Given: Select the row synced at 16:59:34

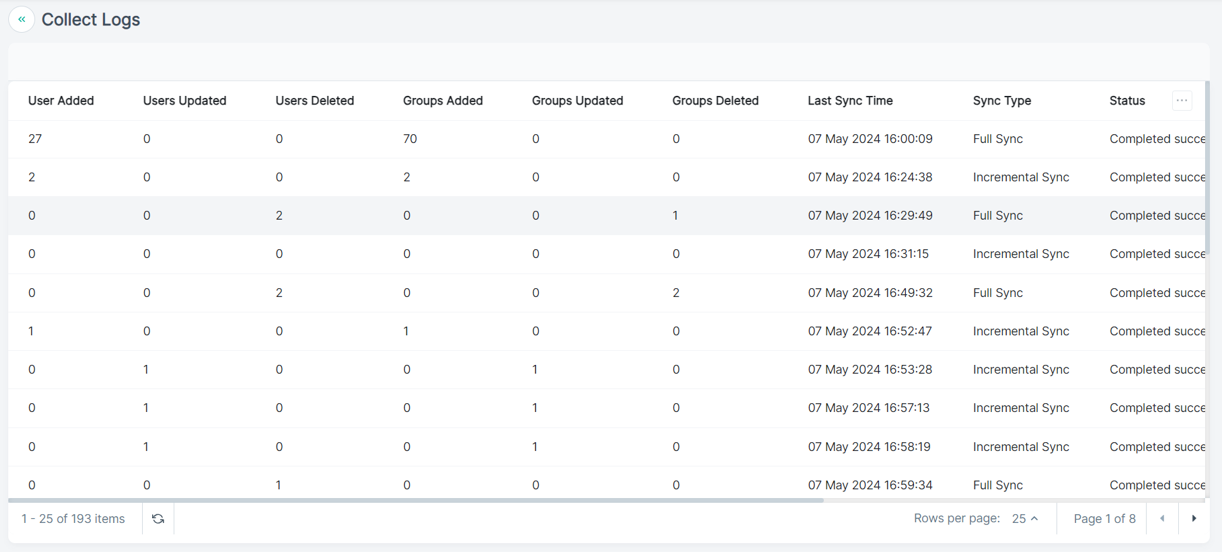Looking at the screenshot, I should tap(607, 484).
